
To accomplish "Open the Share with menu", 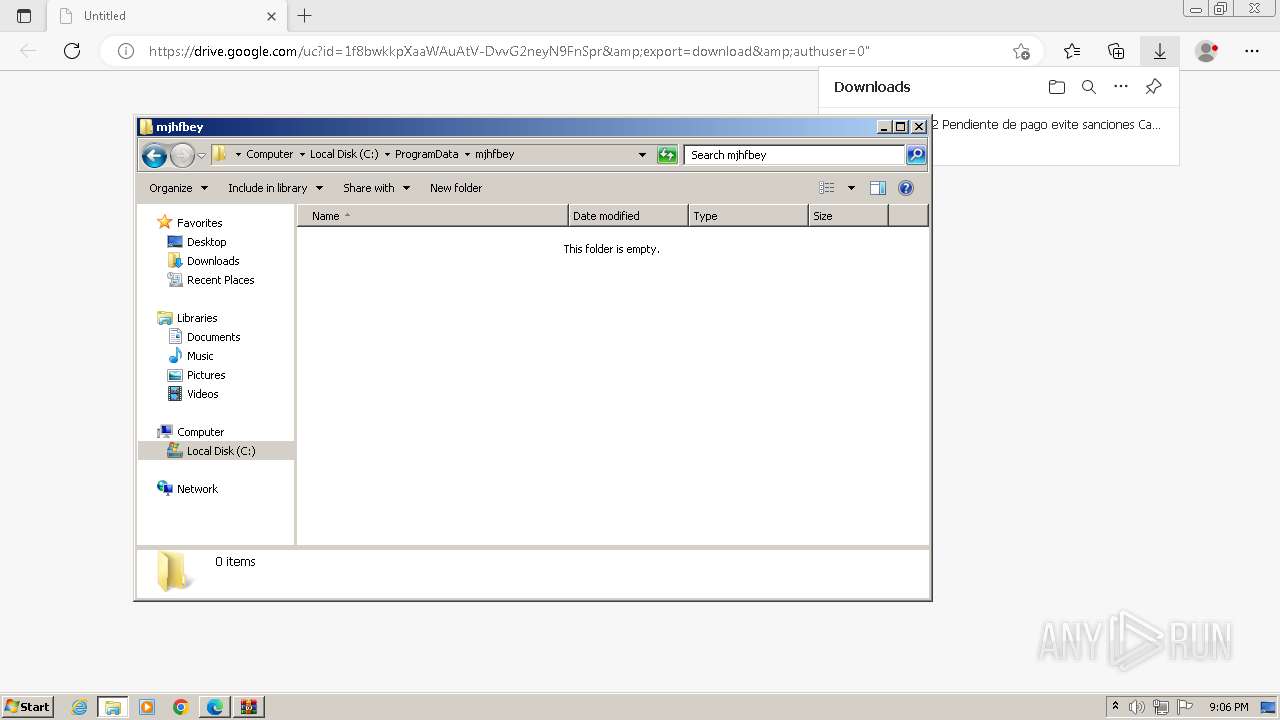I will click(376, 188).
